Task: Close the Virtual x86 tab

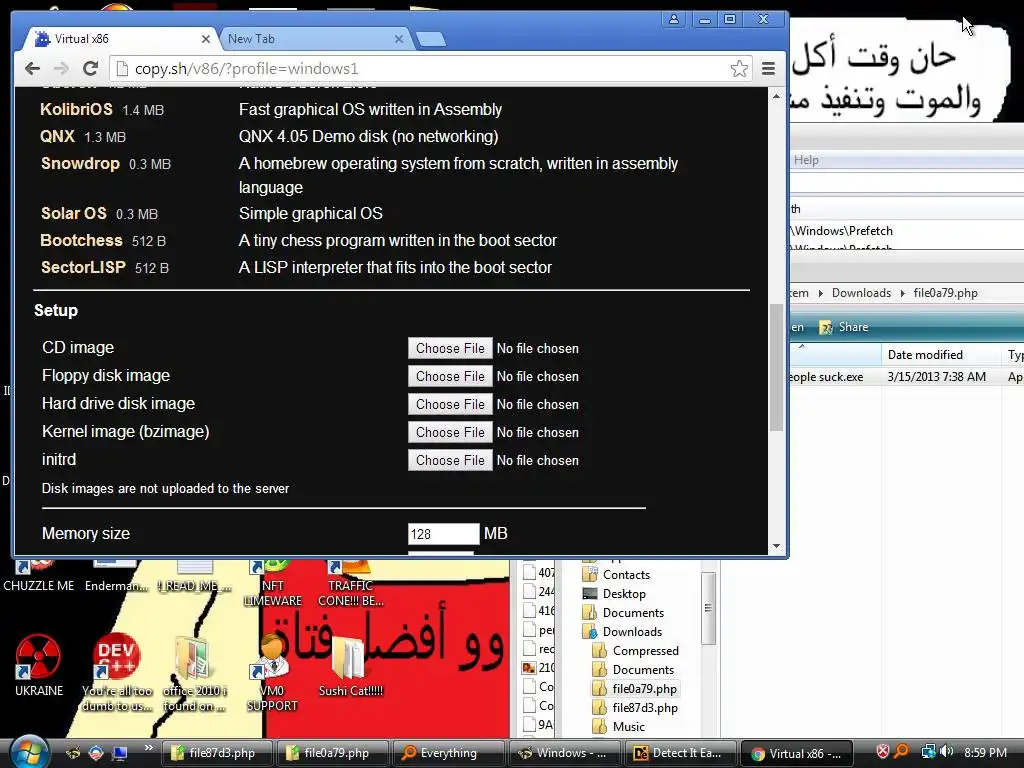Action: (205, 39)
